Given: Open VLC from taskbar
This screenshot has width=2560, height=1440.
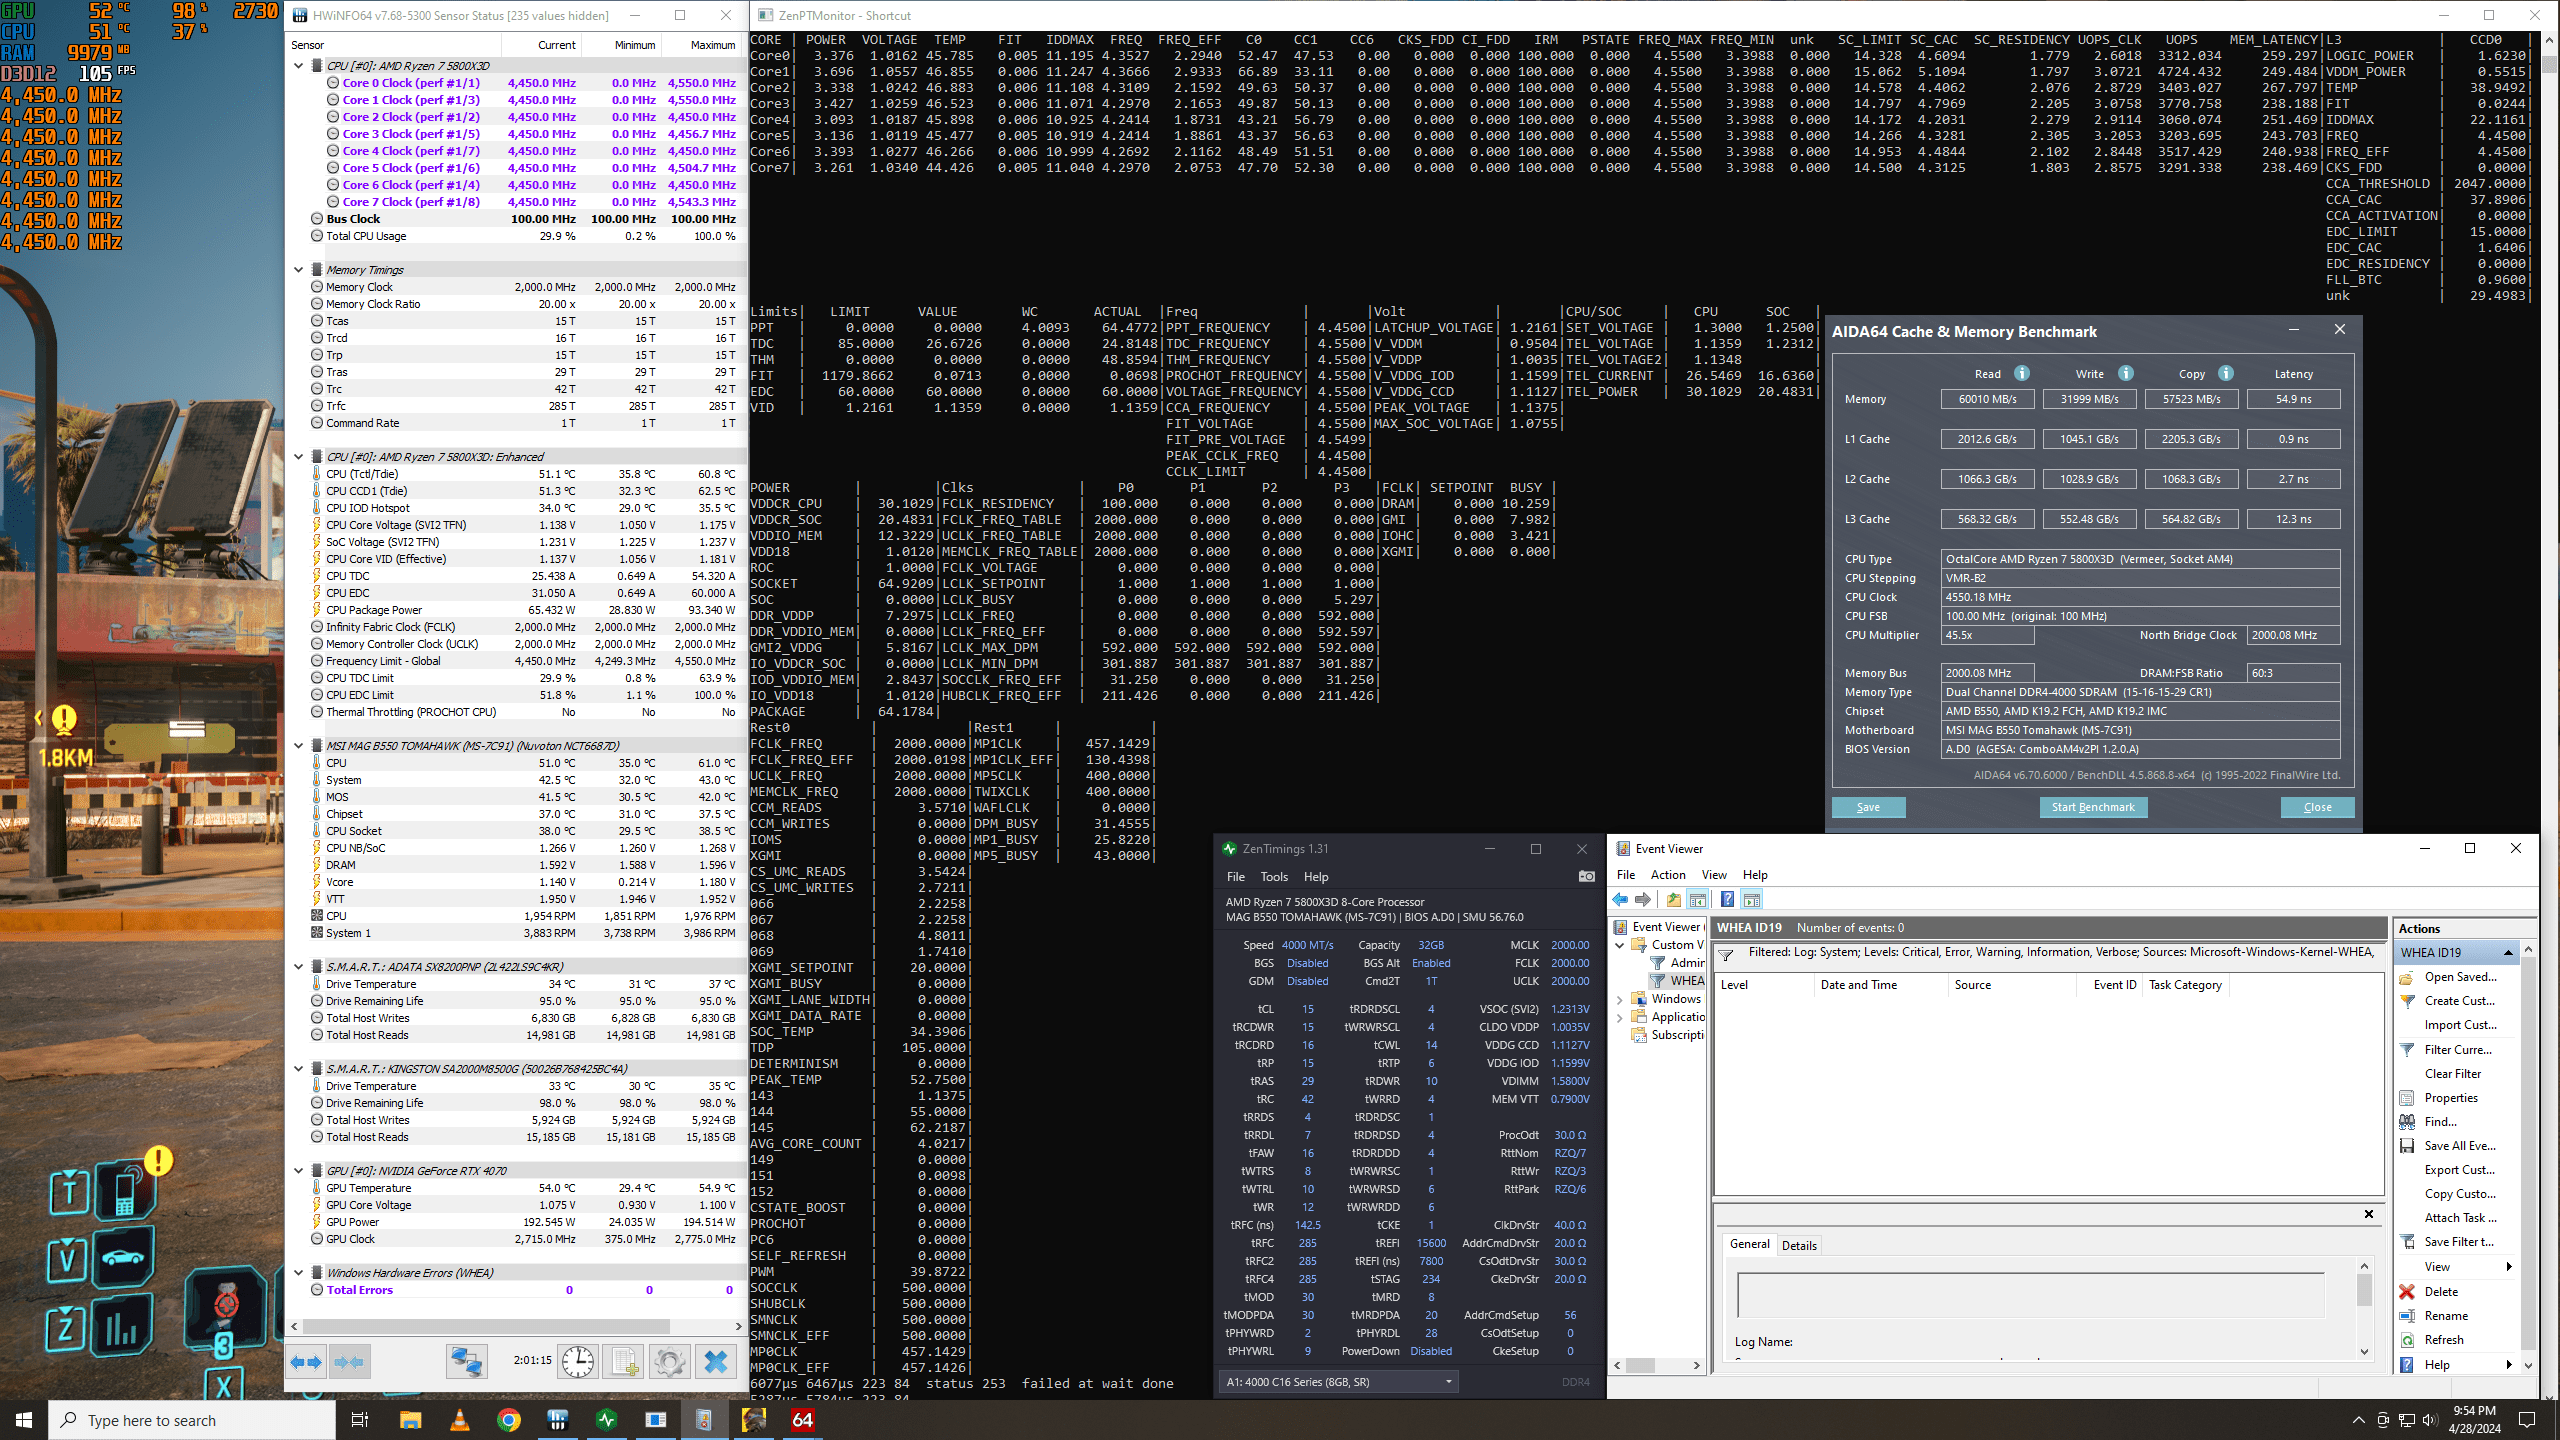Looking at the screenshot, I should click(x=459, y=1420).
